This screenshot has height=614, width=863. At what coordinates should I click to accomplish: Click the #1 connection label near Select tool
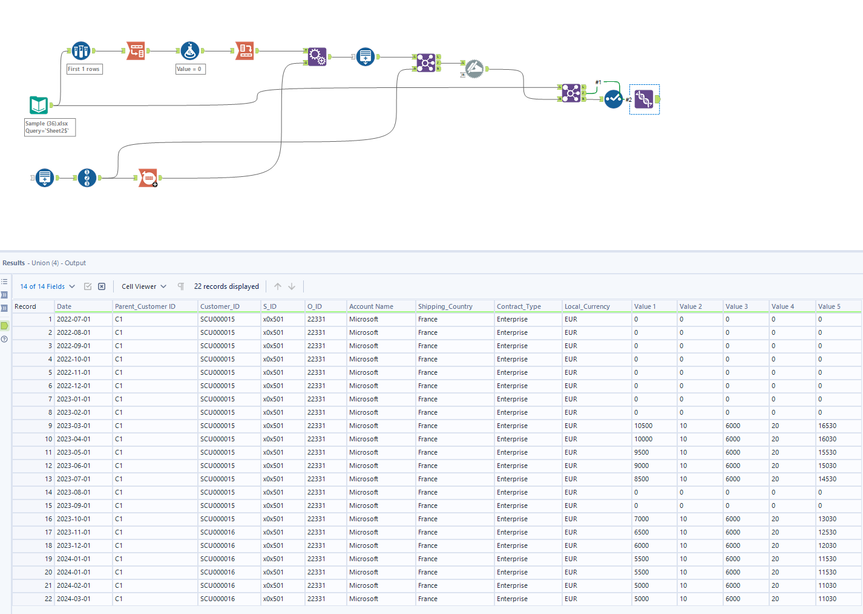coord(598,83)
